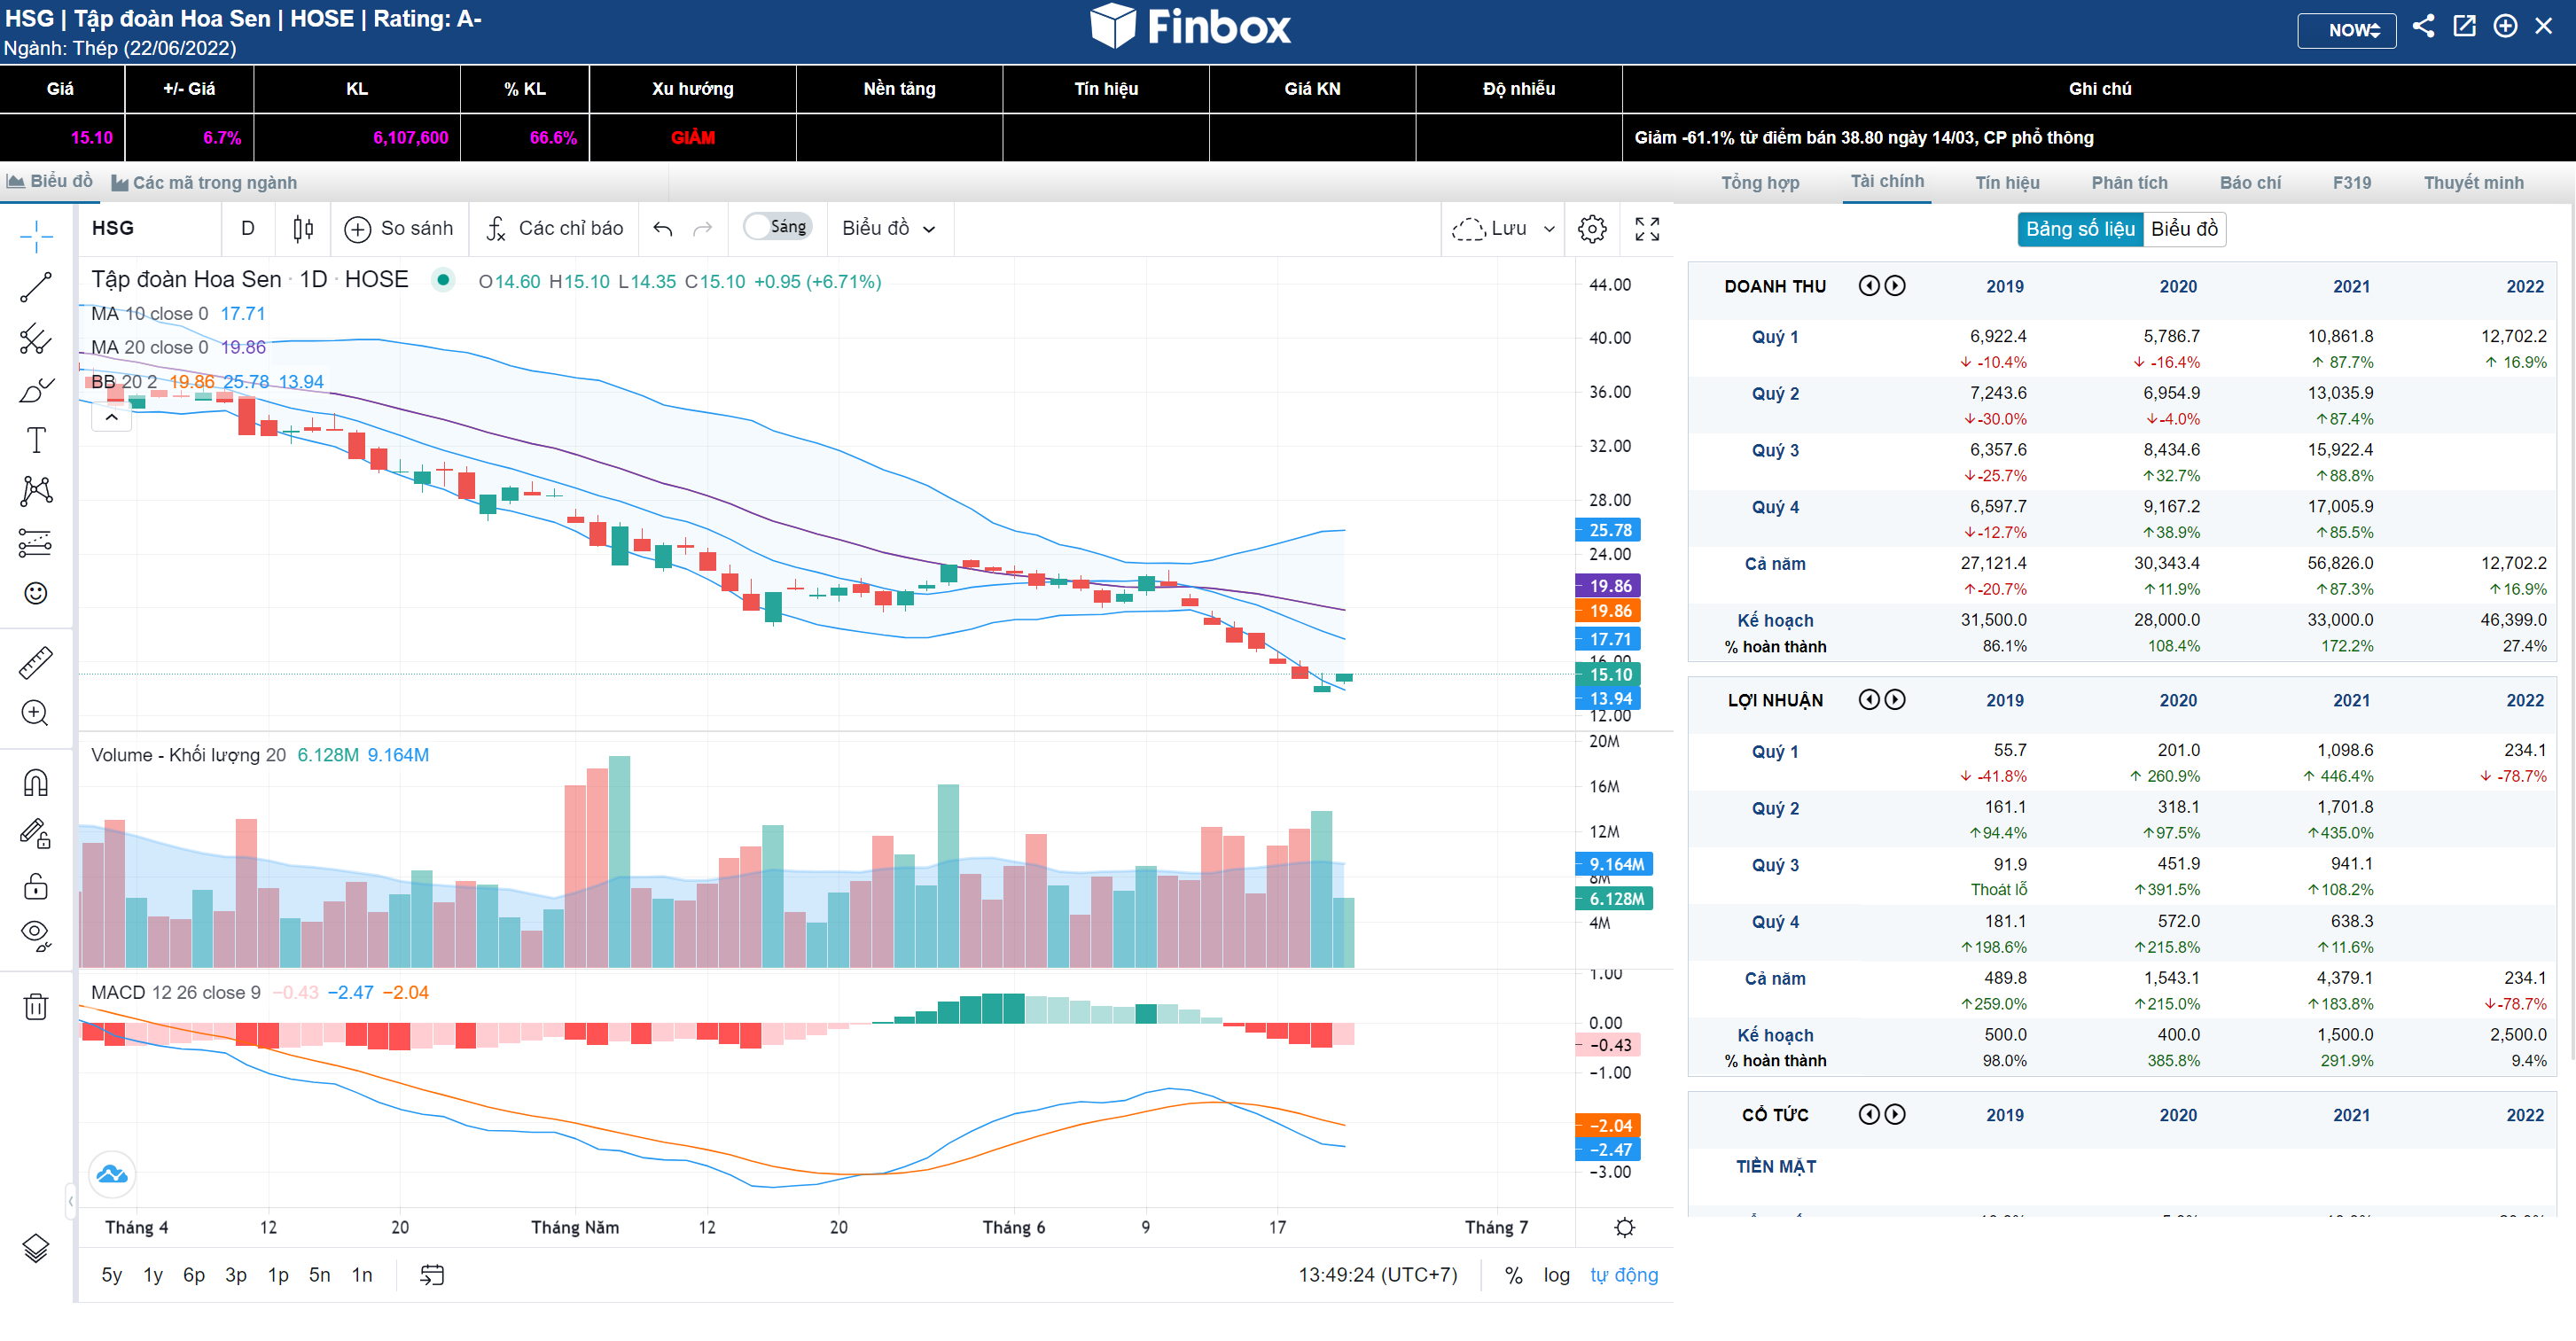Activate the magnet snap mode
The width and height of the screenshot is (2576, 1341).
click(36, 783)
